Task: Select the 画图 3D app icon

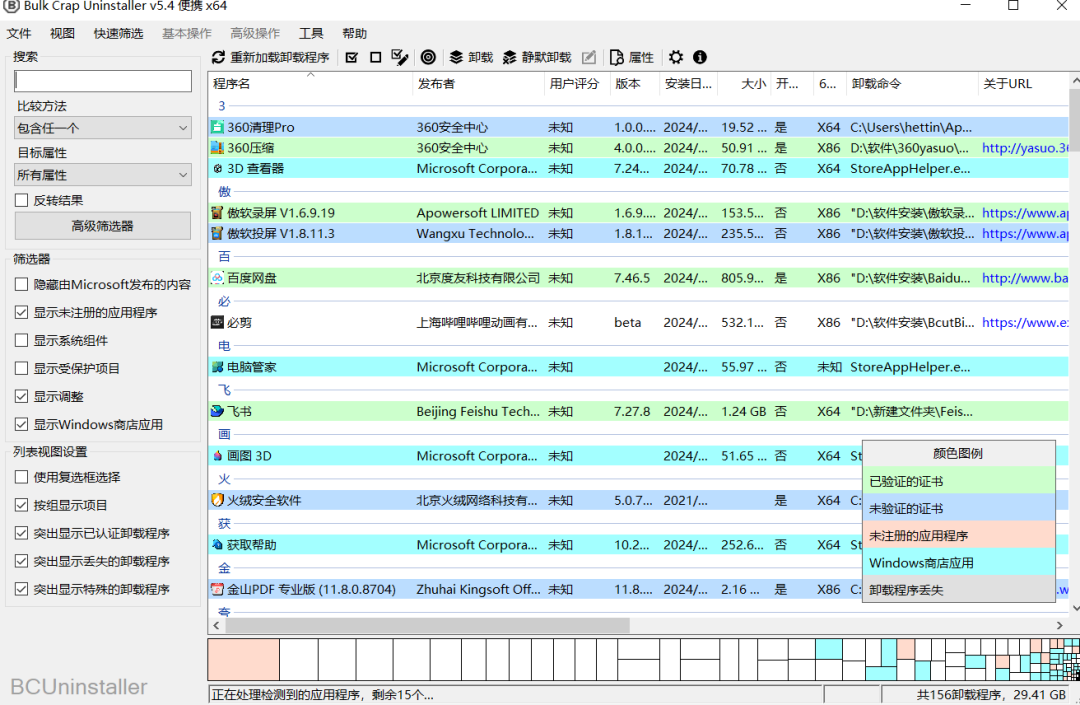Action: (x=218, y=456)
